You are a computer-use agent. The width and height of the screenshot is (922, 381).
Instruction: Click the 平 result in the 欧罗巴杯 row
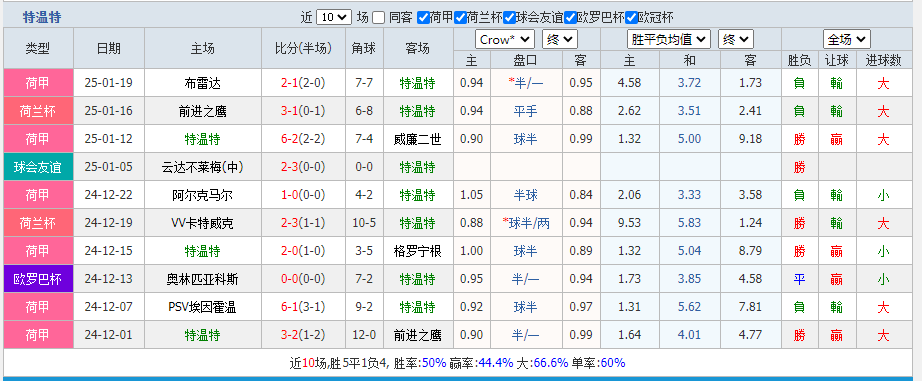click(x=799, y=279)
